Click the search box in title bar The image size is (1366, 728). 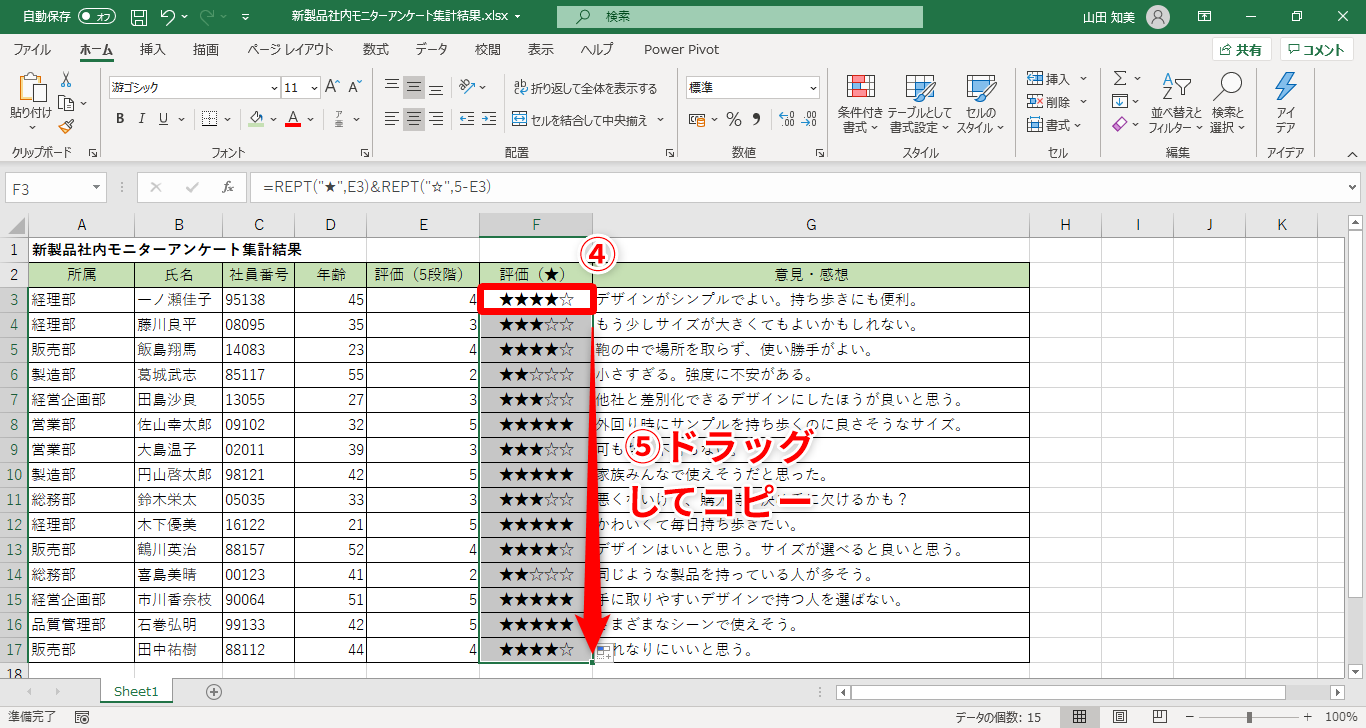(x=740, y=17)
